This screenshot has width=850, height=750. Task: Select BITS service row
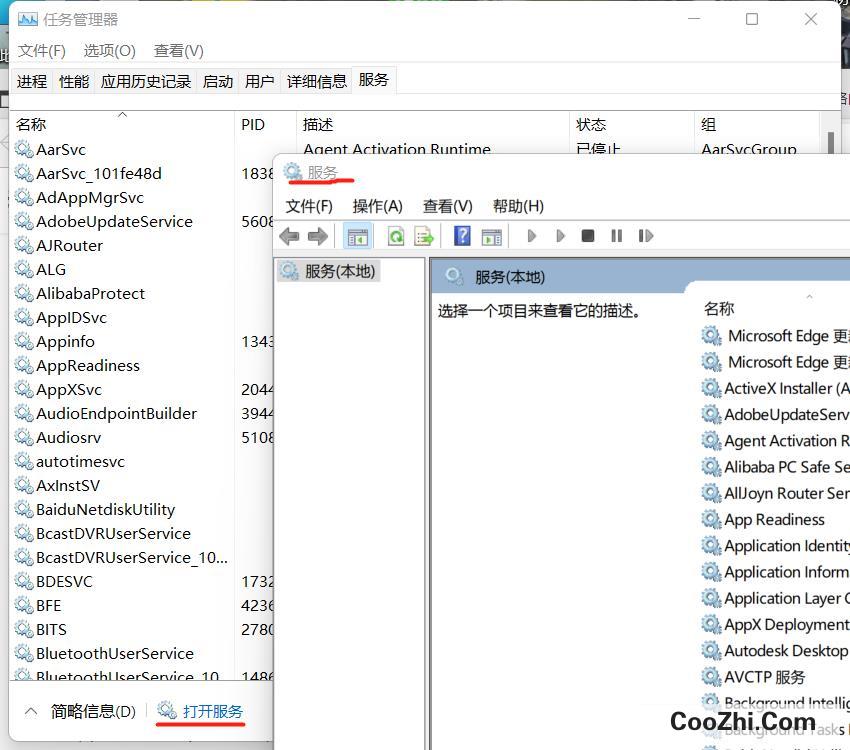coord(51,629)
